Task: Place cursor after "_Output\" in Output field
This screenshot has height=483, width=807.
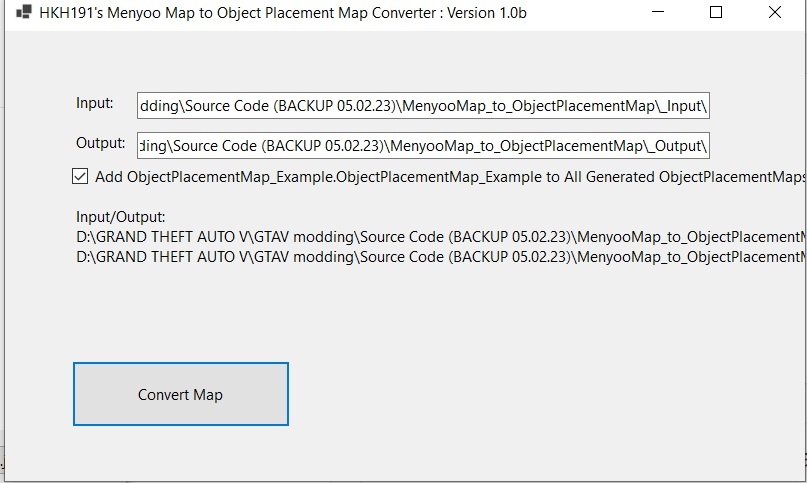Action: pyautogui.click(x=707, y=144)
